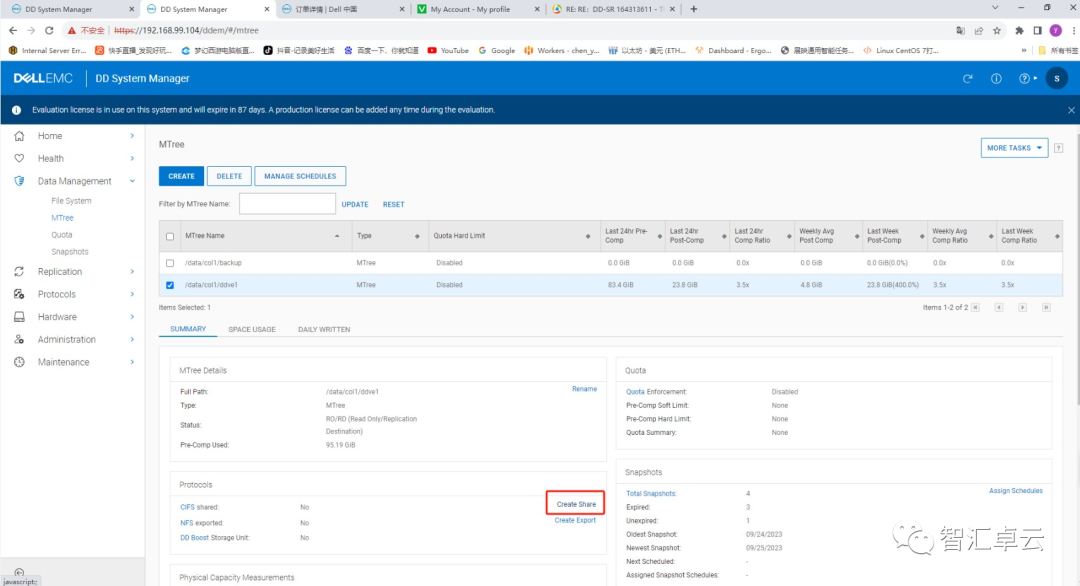Click the Rename link in MTree Details
This screenshot has height=586, width=1080.
click(x=584, y=389)
